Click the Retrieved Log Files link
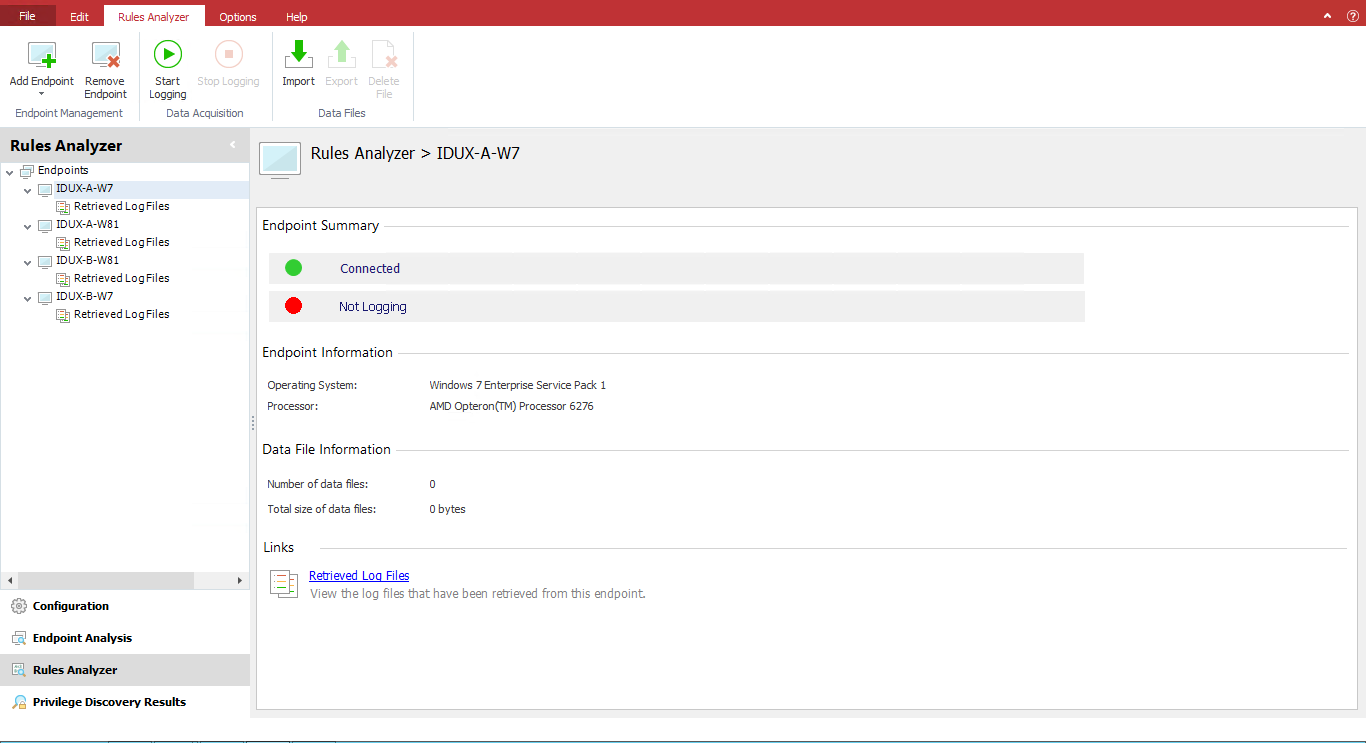Screen dimensions: 1366x743 (359, 576)
